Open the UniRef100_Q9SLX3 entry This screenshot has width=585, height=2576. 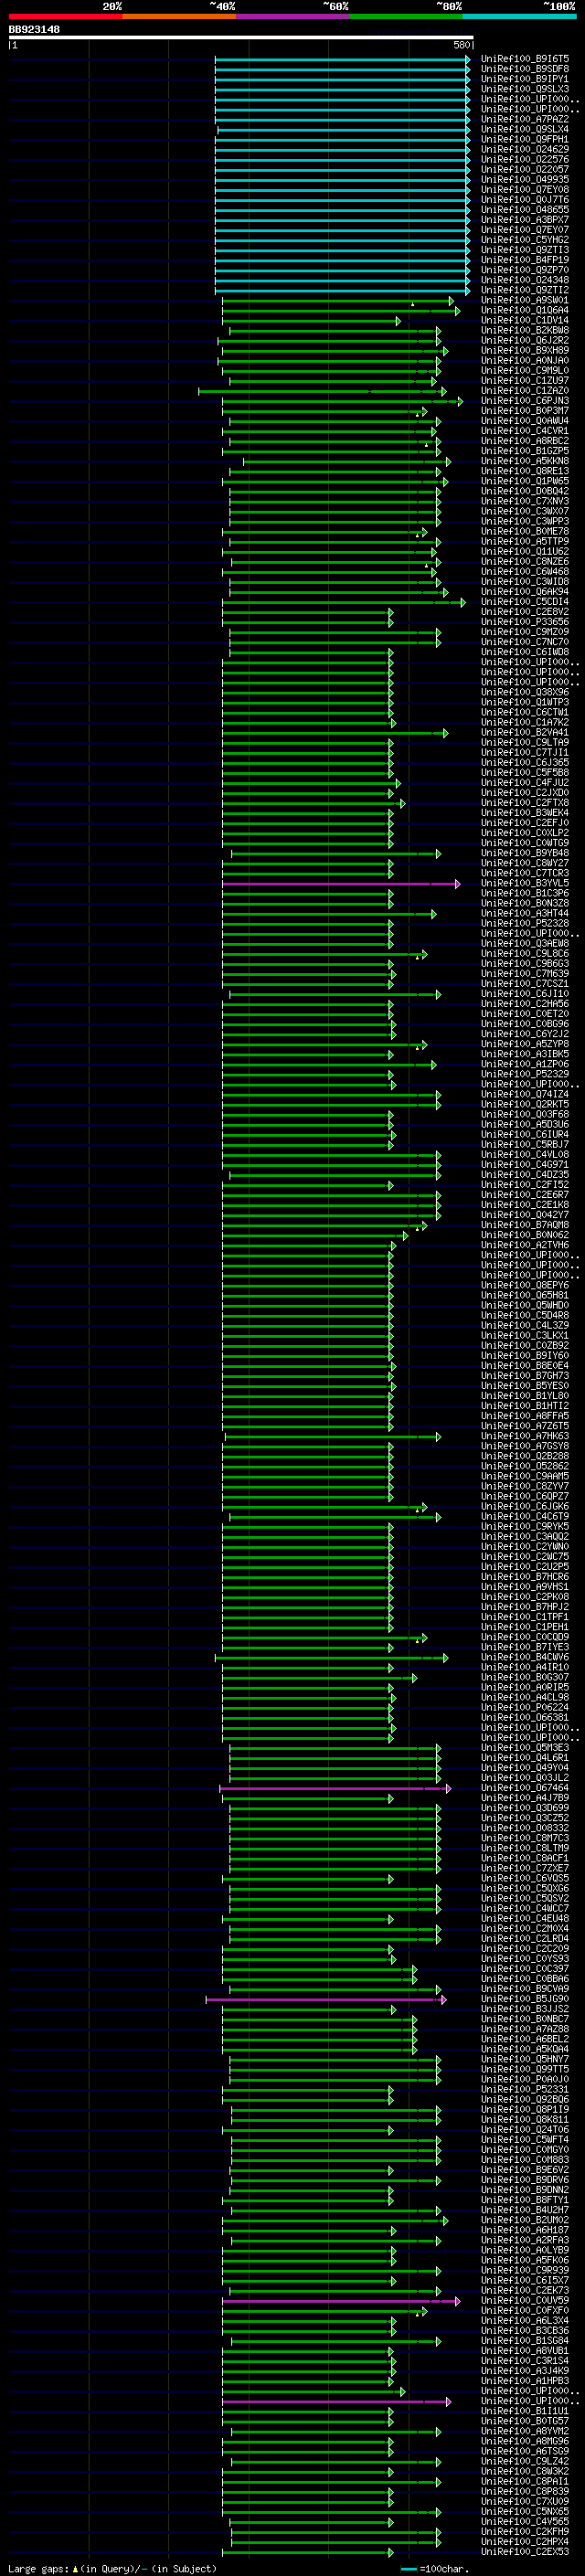[525, 90]
